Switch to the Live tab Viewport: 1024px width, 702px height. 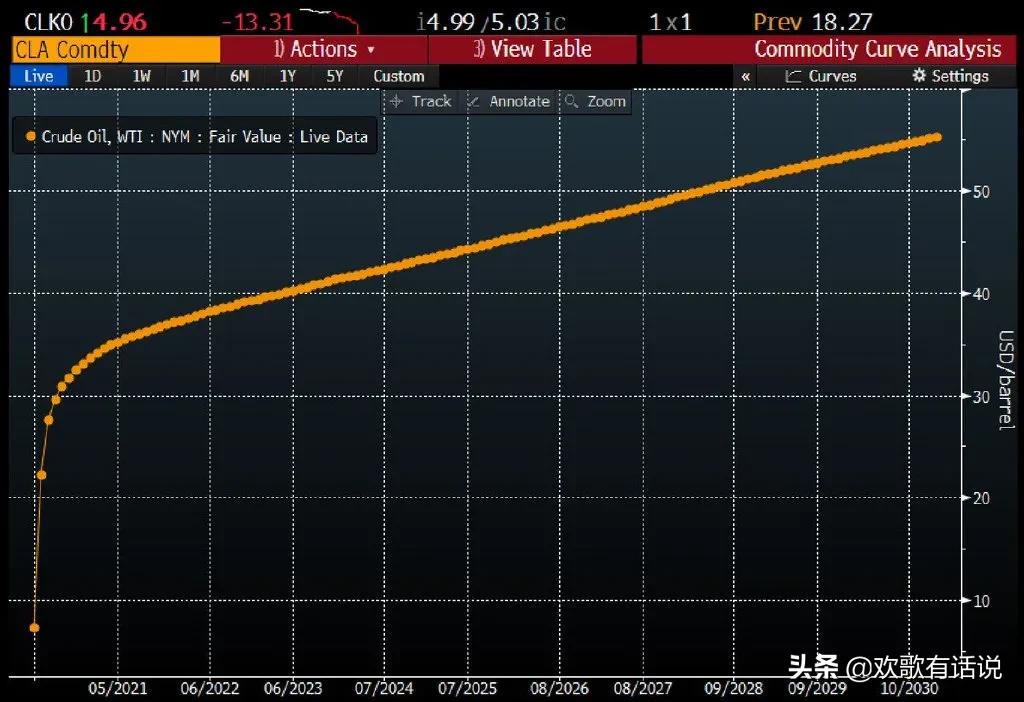click(x=39, y=76)
